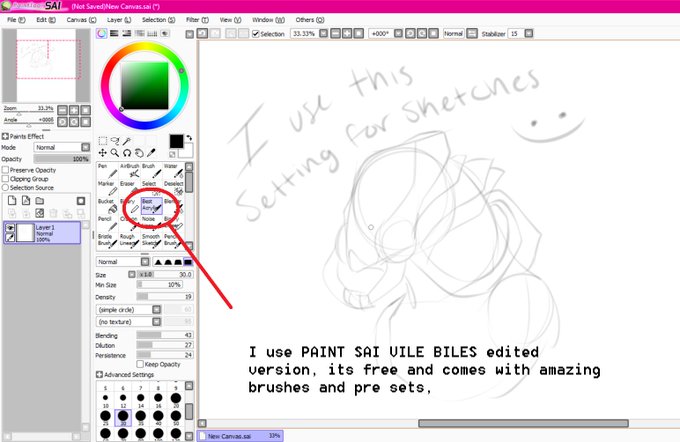Open the File menu
This screenshot has width=680, height=442.
click(16, 20)
